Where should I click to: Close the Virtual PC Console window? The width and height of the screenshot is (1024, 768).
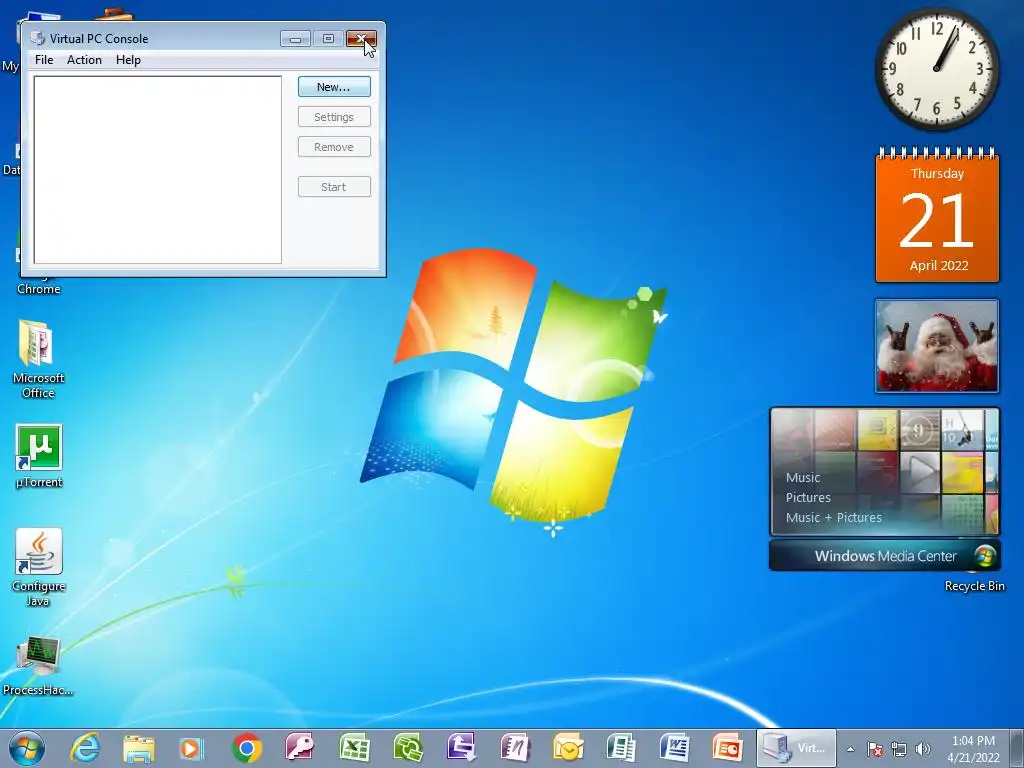(361, 39)
